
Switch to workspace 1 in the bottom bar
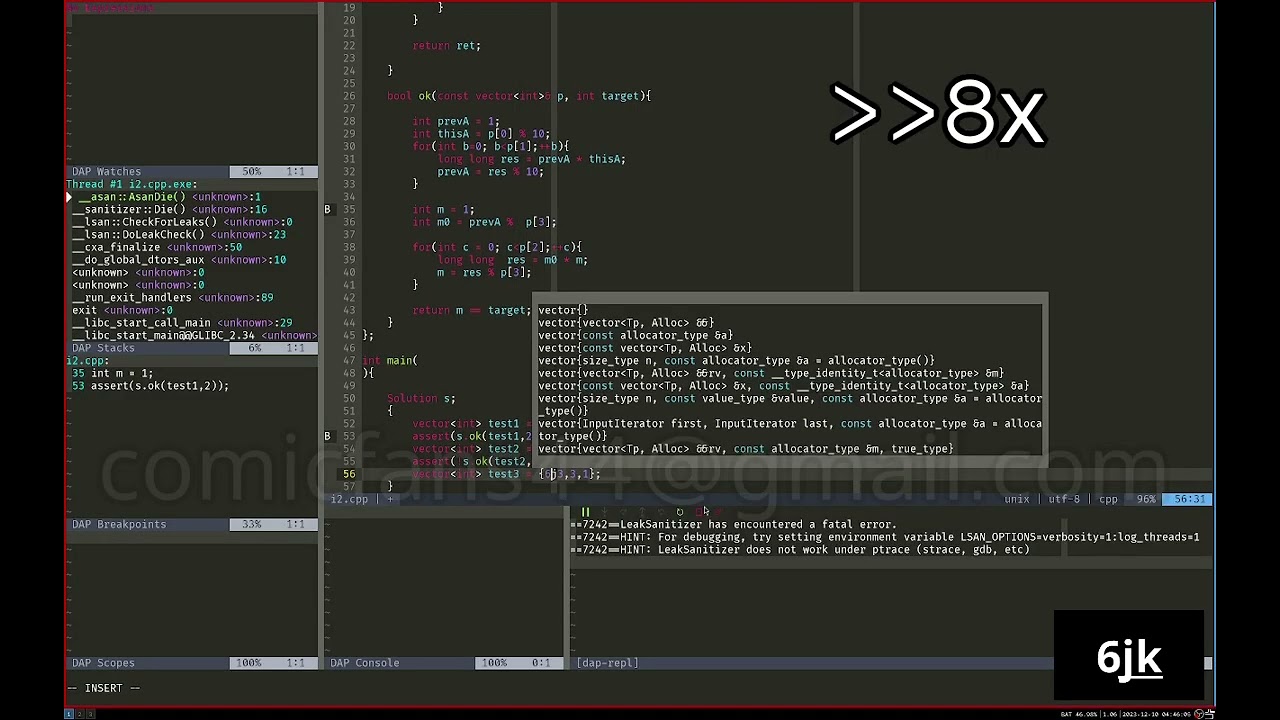pyautogui.click(x=70, y=714)
